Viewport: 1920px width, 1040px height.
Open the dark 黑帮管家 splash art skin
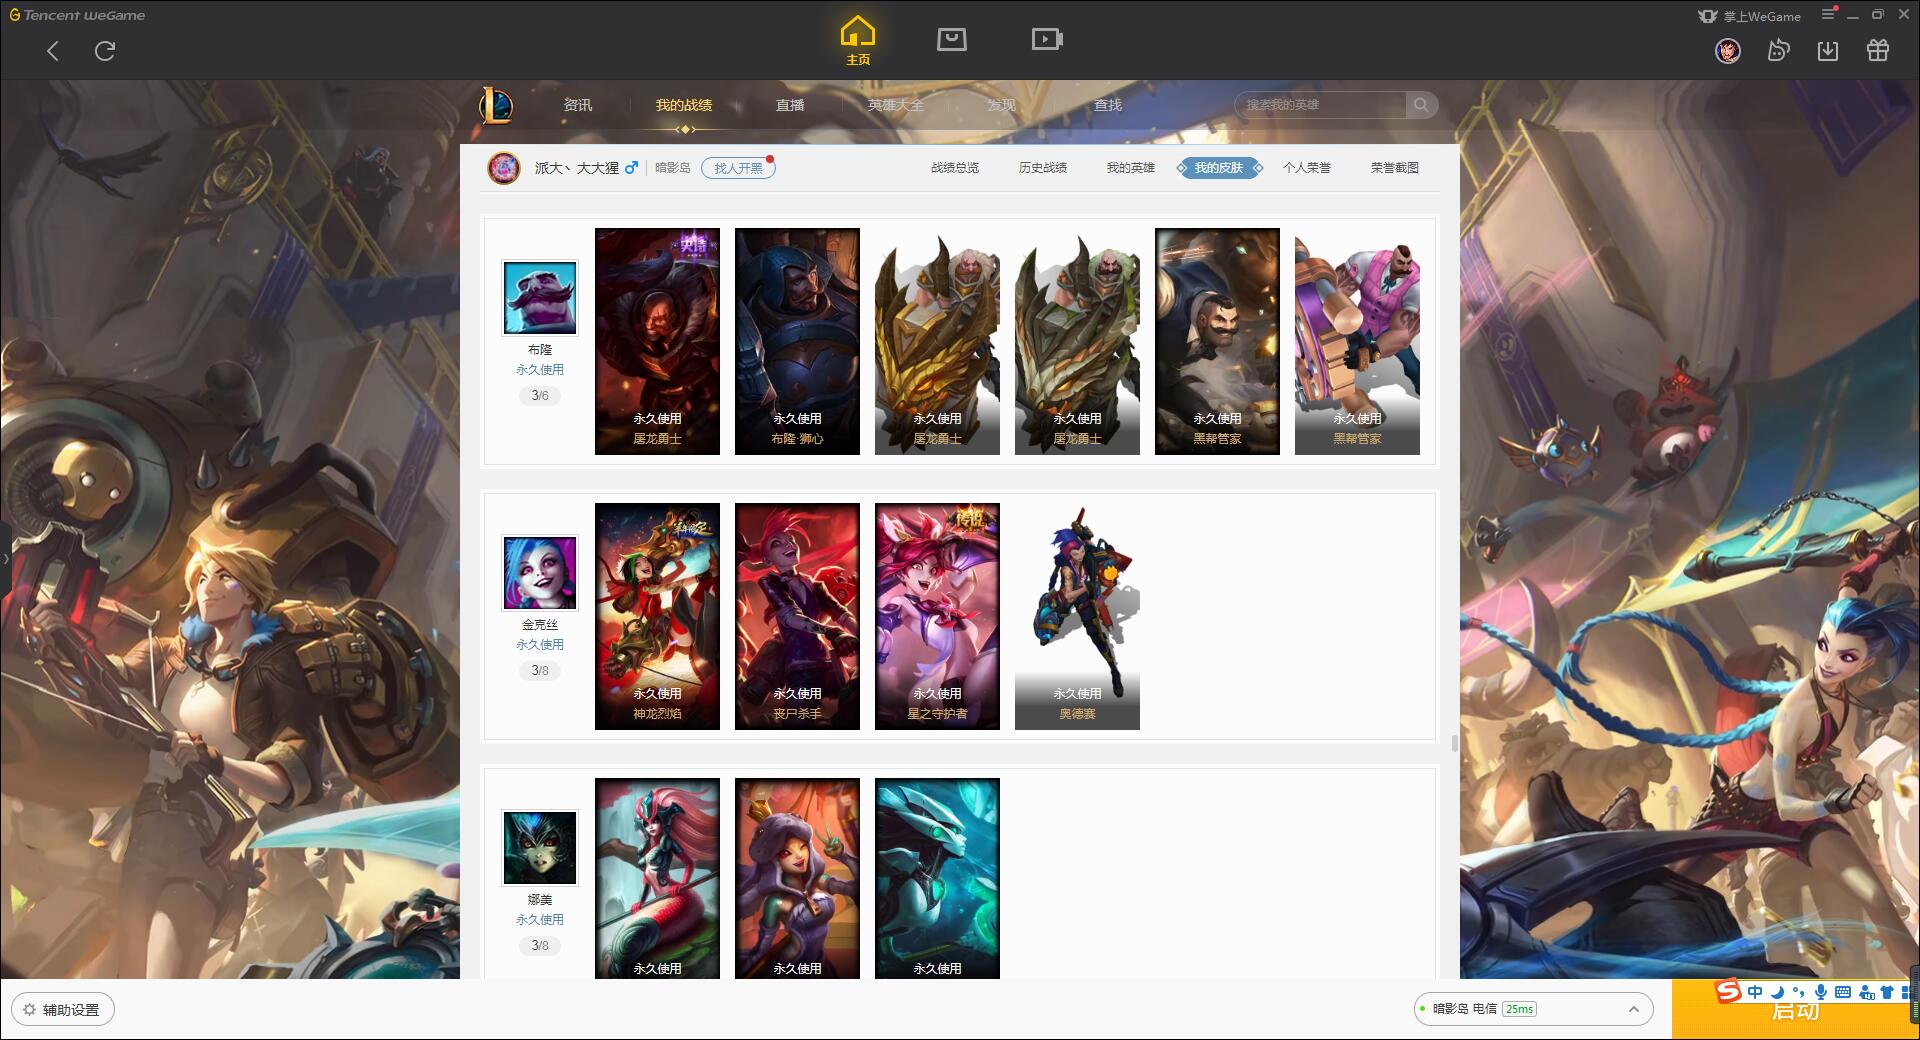point(1217,341)
